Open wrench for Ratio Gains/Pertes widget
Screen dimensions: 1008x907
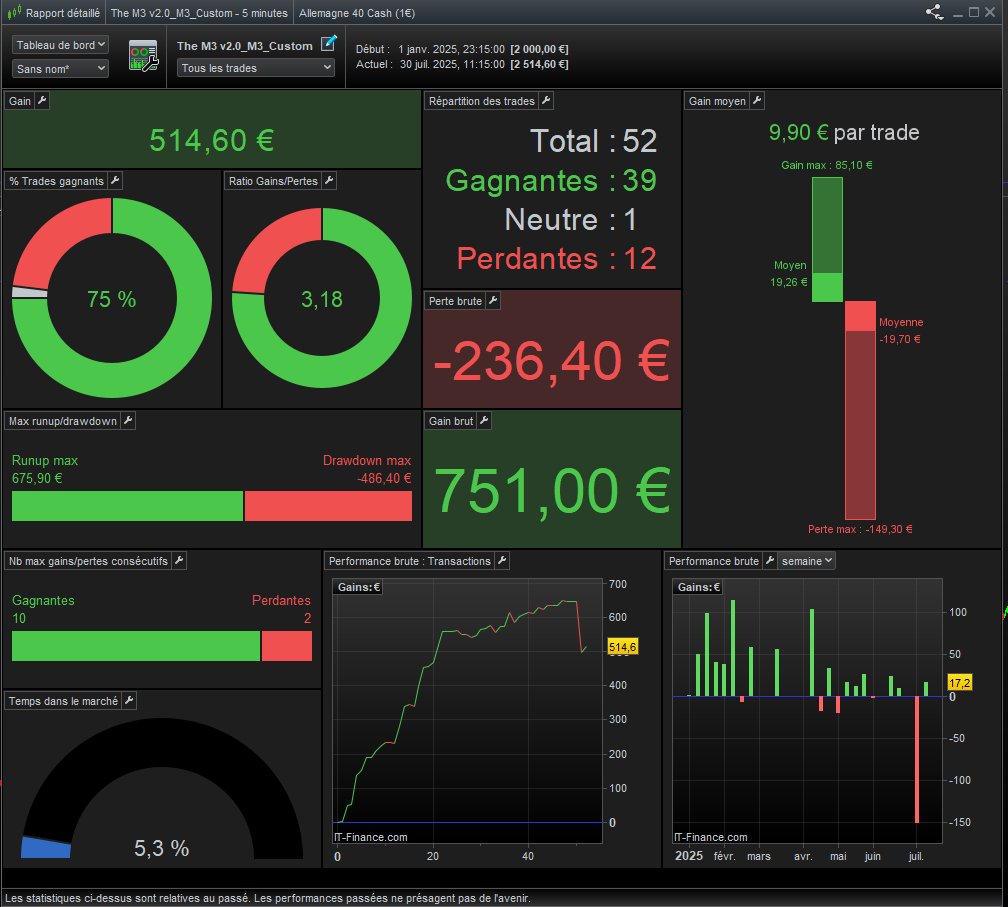tap(329, 181)
